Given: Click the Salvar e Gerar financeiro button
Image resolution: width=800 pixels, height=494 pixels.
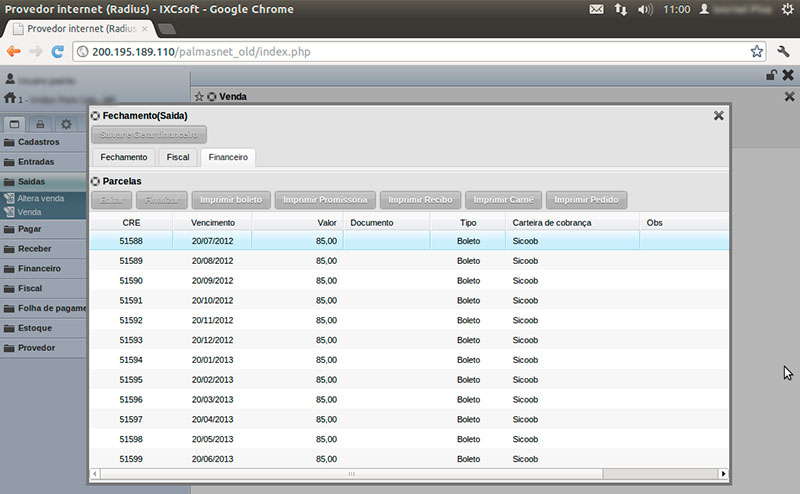Looking at the screenshot, I should coord(149,134).
